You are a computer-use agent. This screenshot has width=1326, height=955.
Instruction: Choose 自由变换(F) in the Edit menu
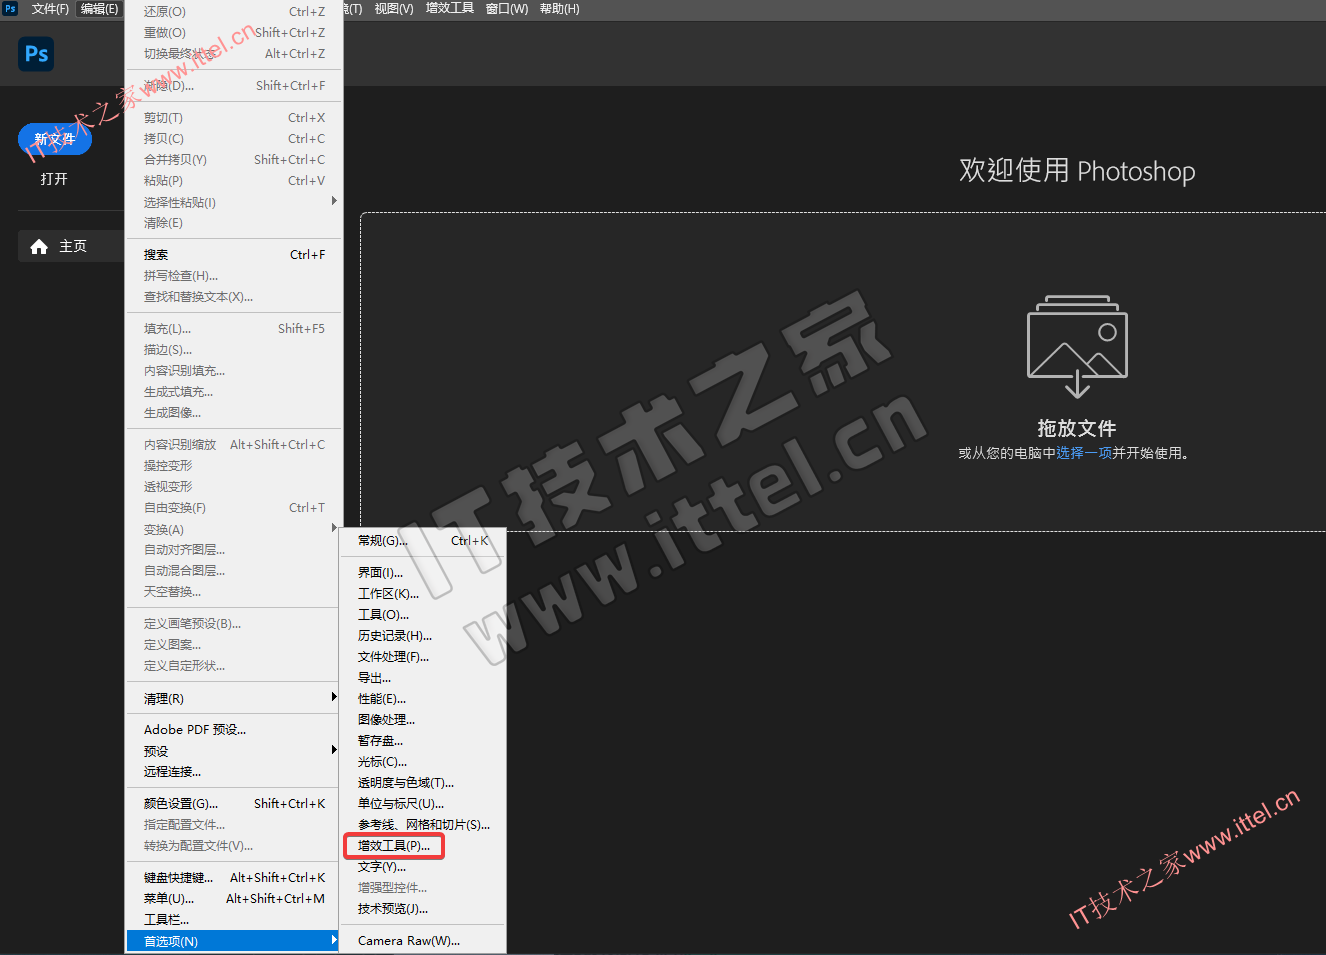pyautogui.click(x=234, y=508)
